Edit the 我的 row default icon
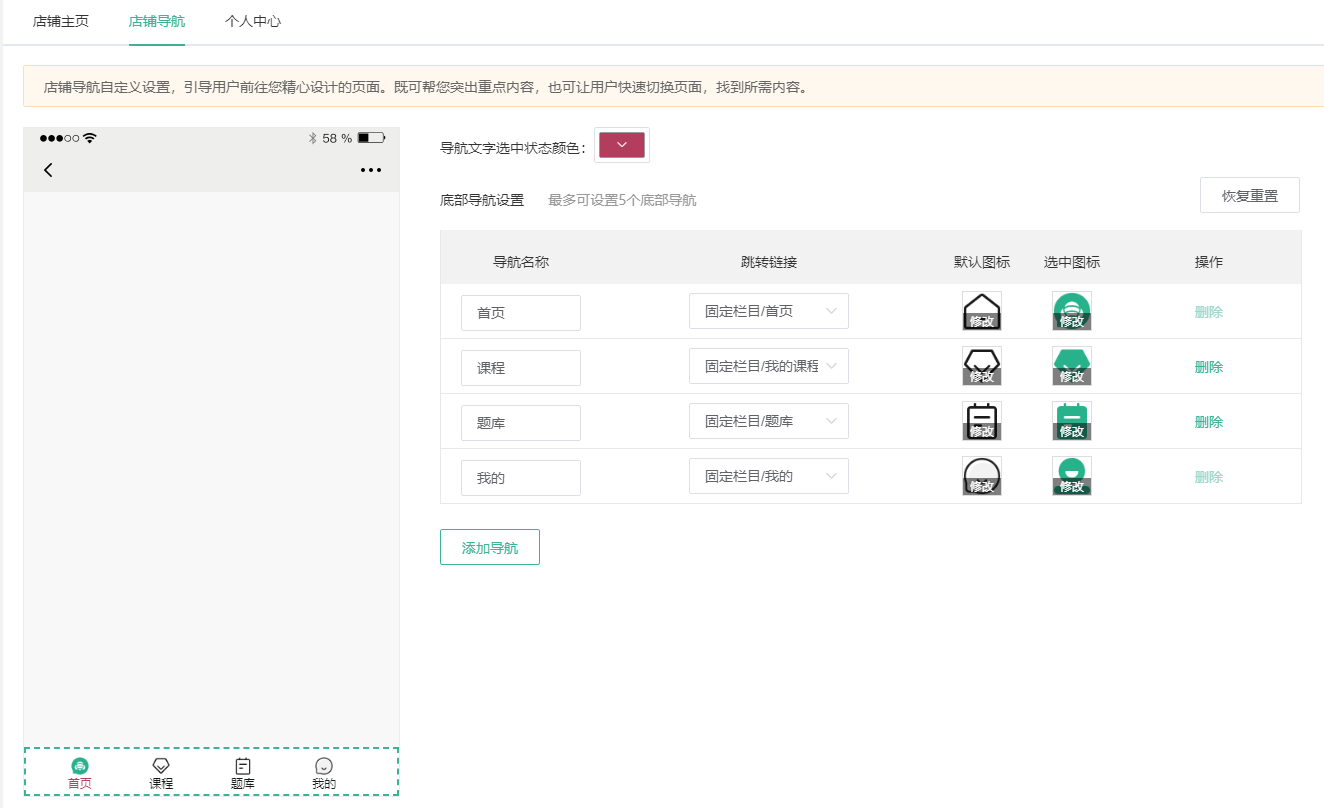The height and width of the screenshot is (808, 1324). [x=981, y=476]
